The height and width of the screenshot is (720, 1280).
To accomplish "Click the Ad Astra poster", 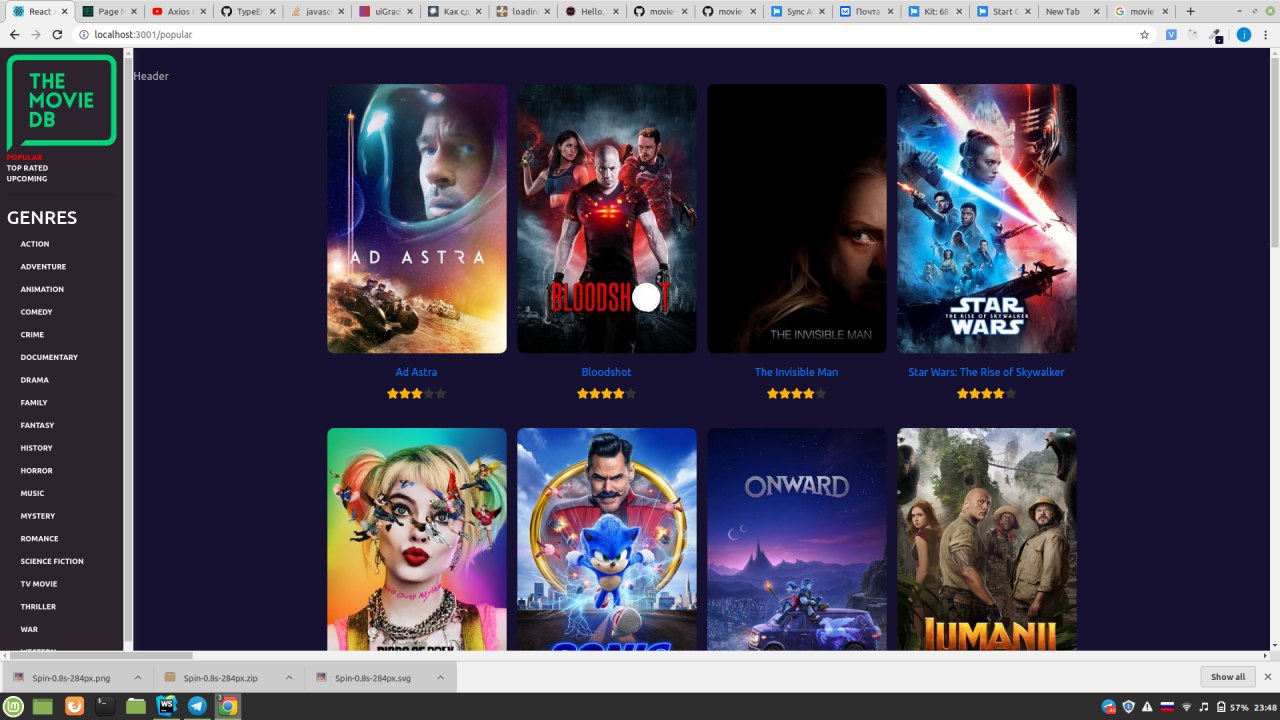I will [417, 218].
